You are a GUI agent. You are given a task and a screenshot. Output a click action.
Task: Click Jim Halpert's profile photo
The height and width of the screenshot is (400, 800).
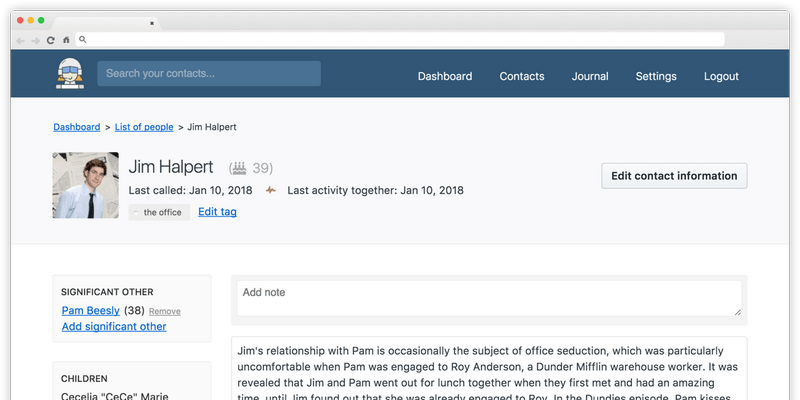coord(86,185)
